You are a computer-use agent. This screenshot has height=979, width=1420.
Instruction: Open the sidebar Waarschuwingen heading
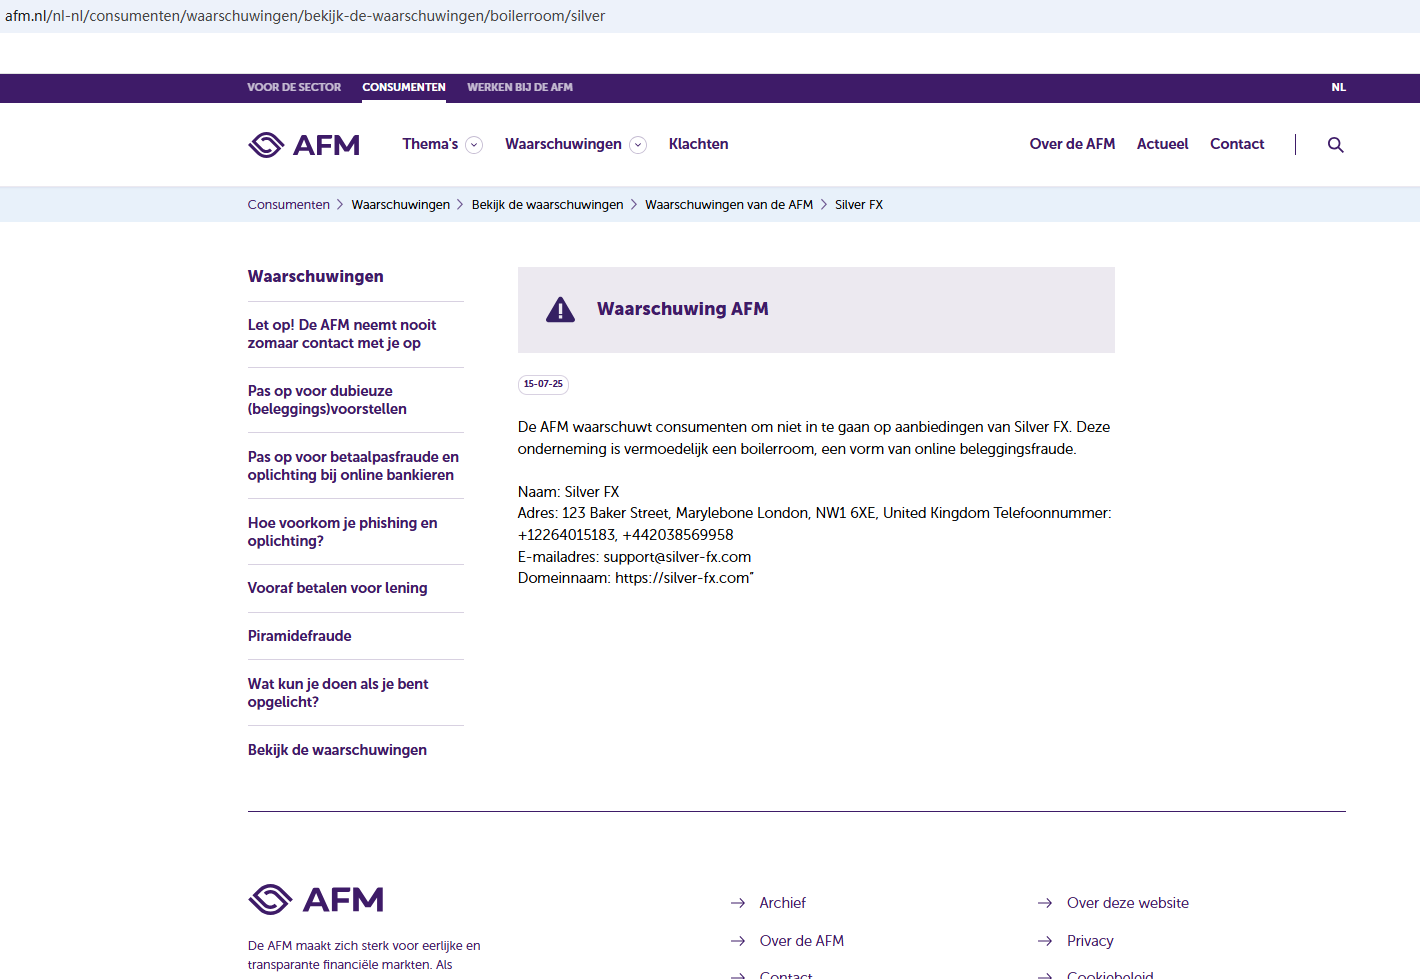pyautogui.click(x=316, y=276)
